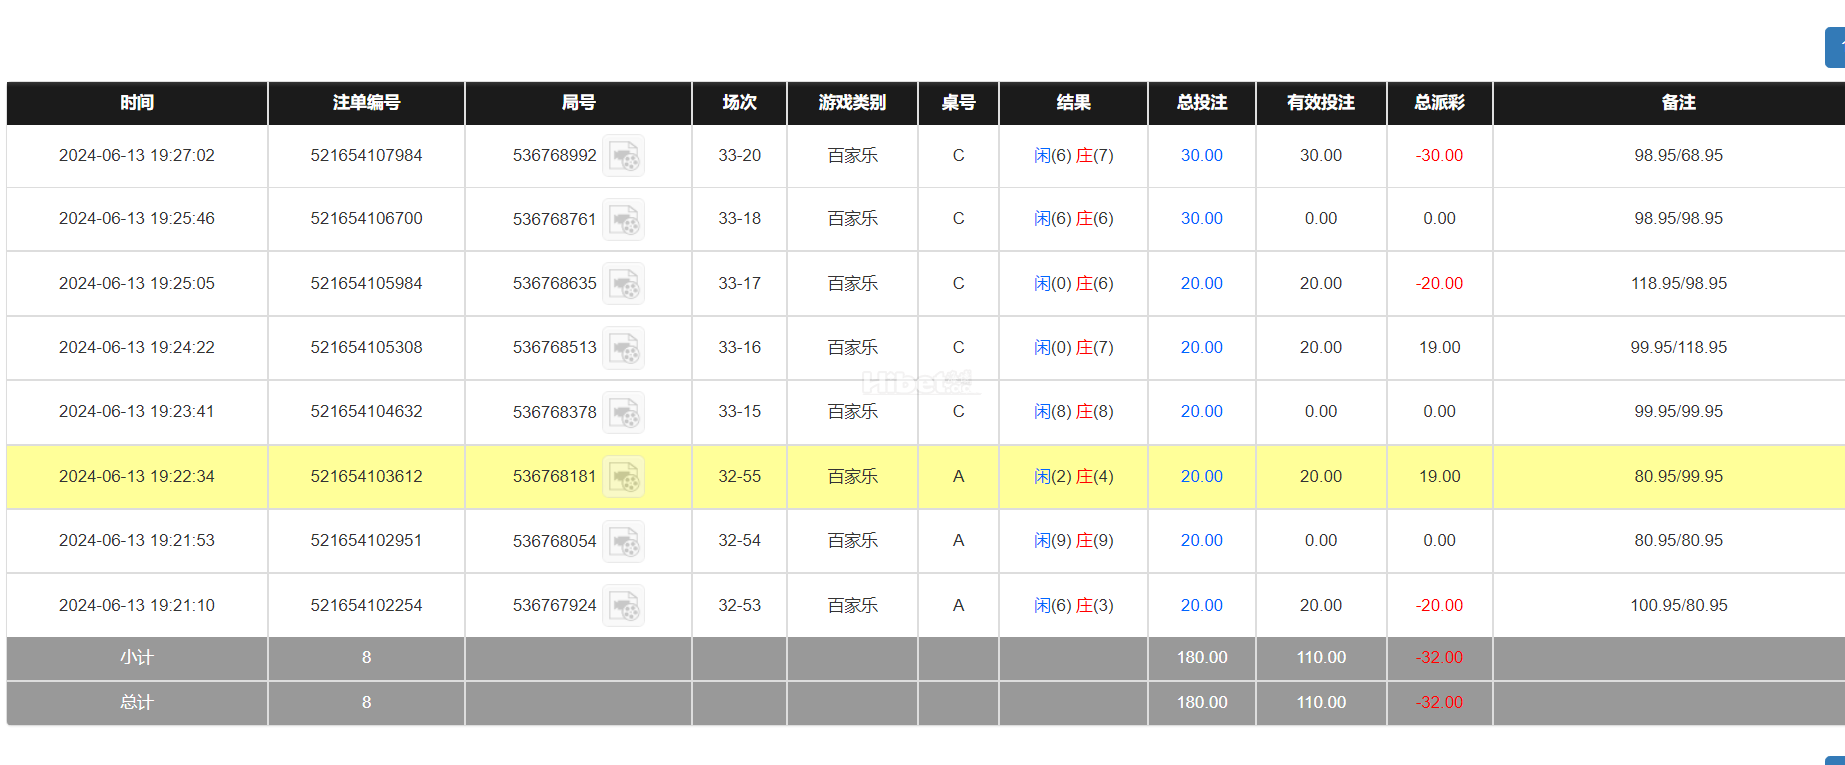Open video replay icon for round 536768992

coord(624,156)
